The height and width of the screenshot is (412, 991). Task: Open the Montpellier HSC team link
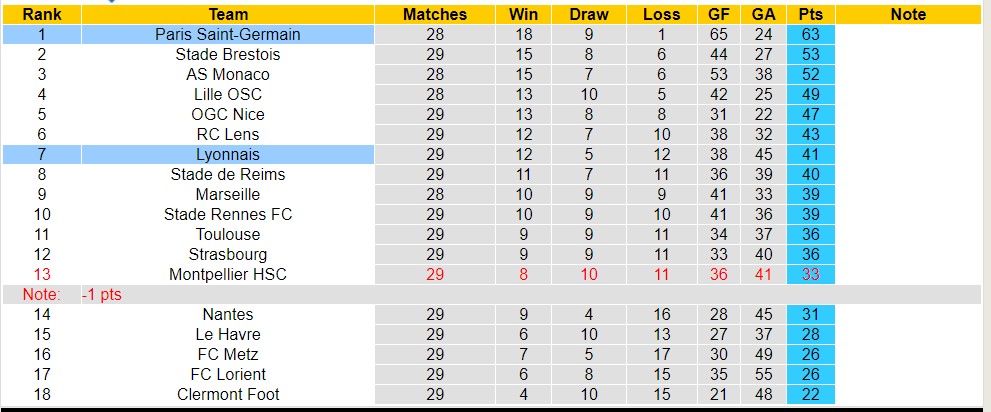pyautogui.click(x=228, y=274)
